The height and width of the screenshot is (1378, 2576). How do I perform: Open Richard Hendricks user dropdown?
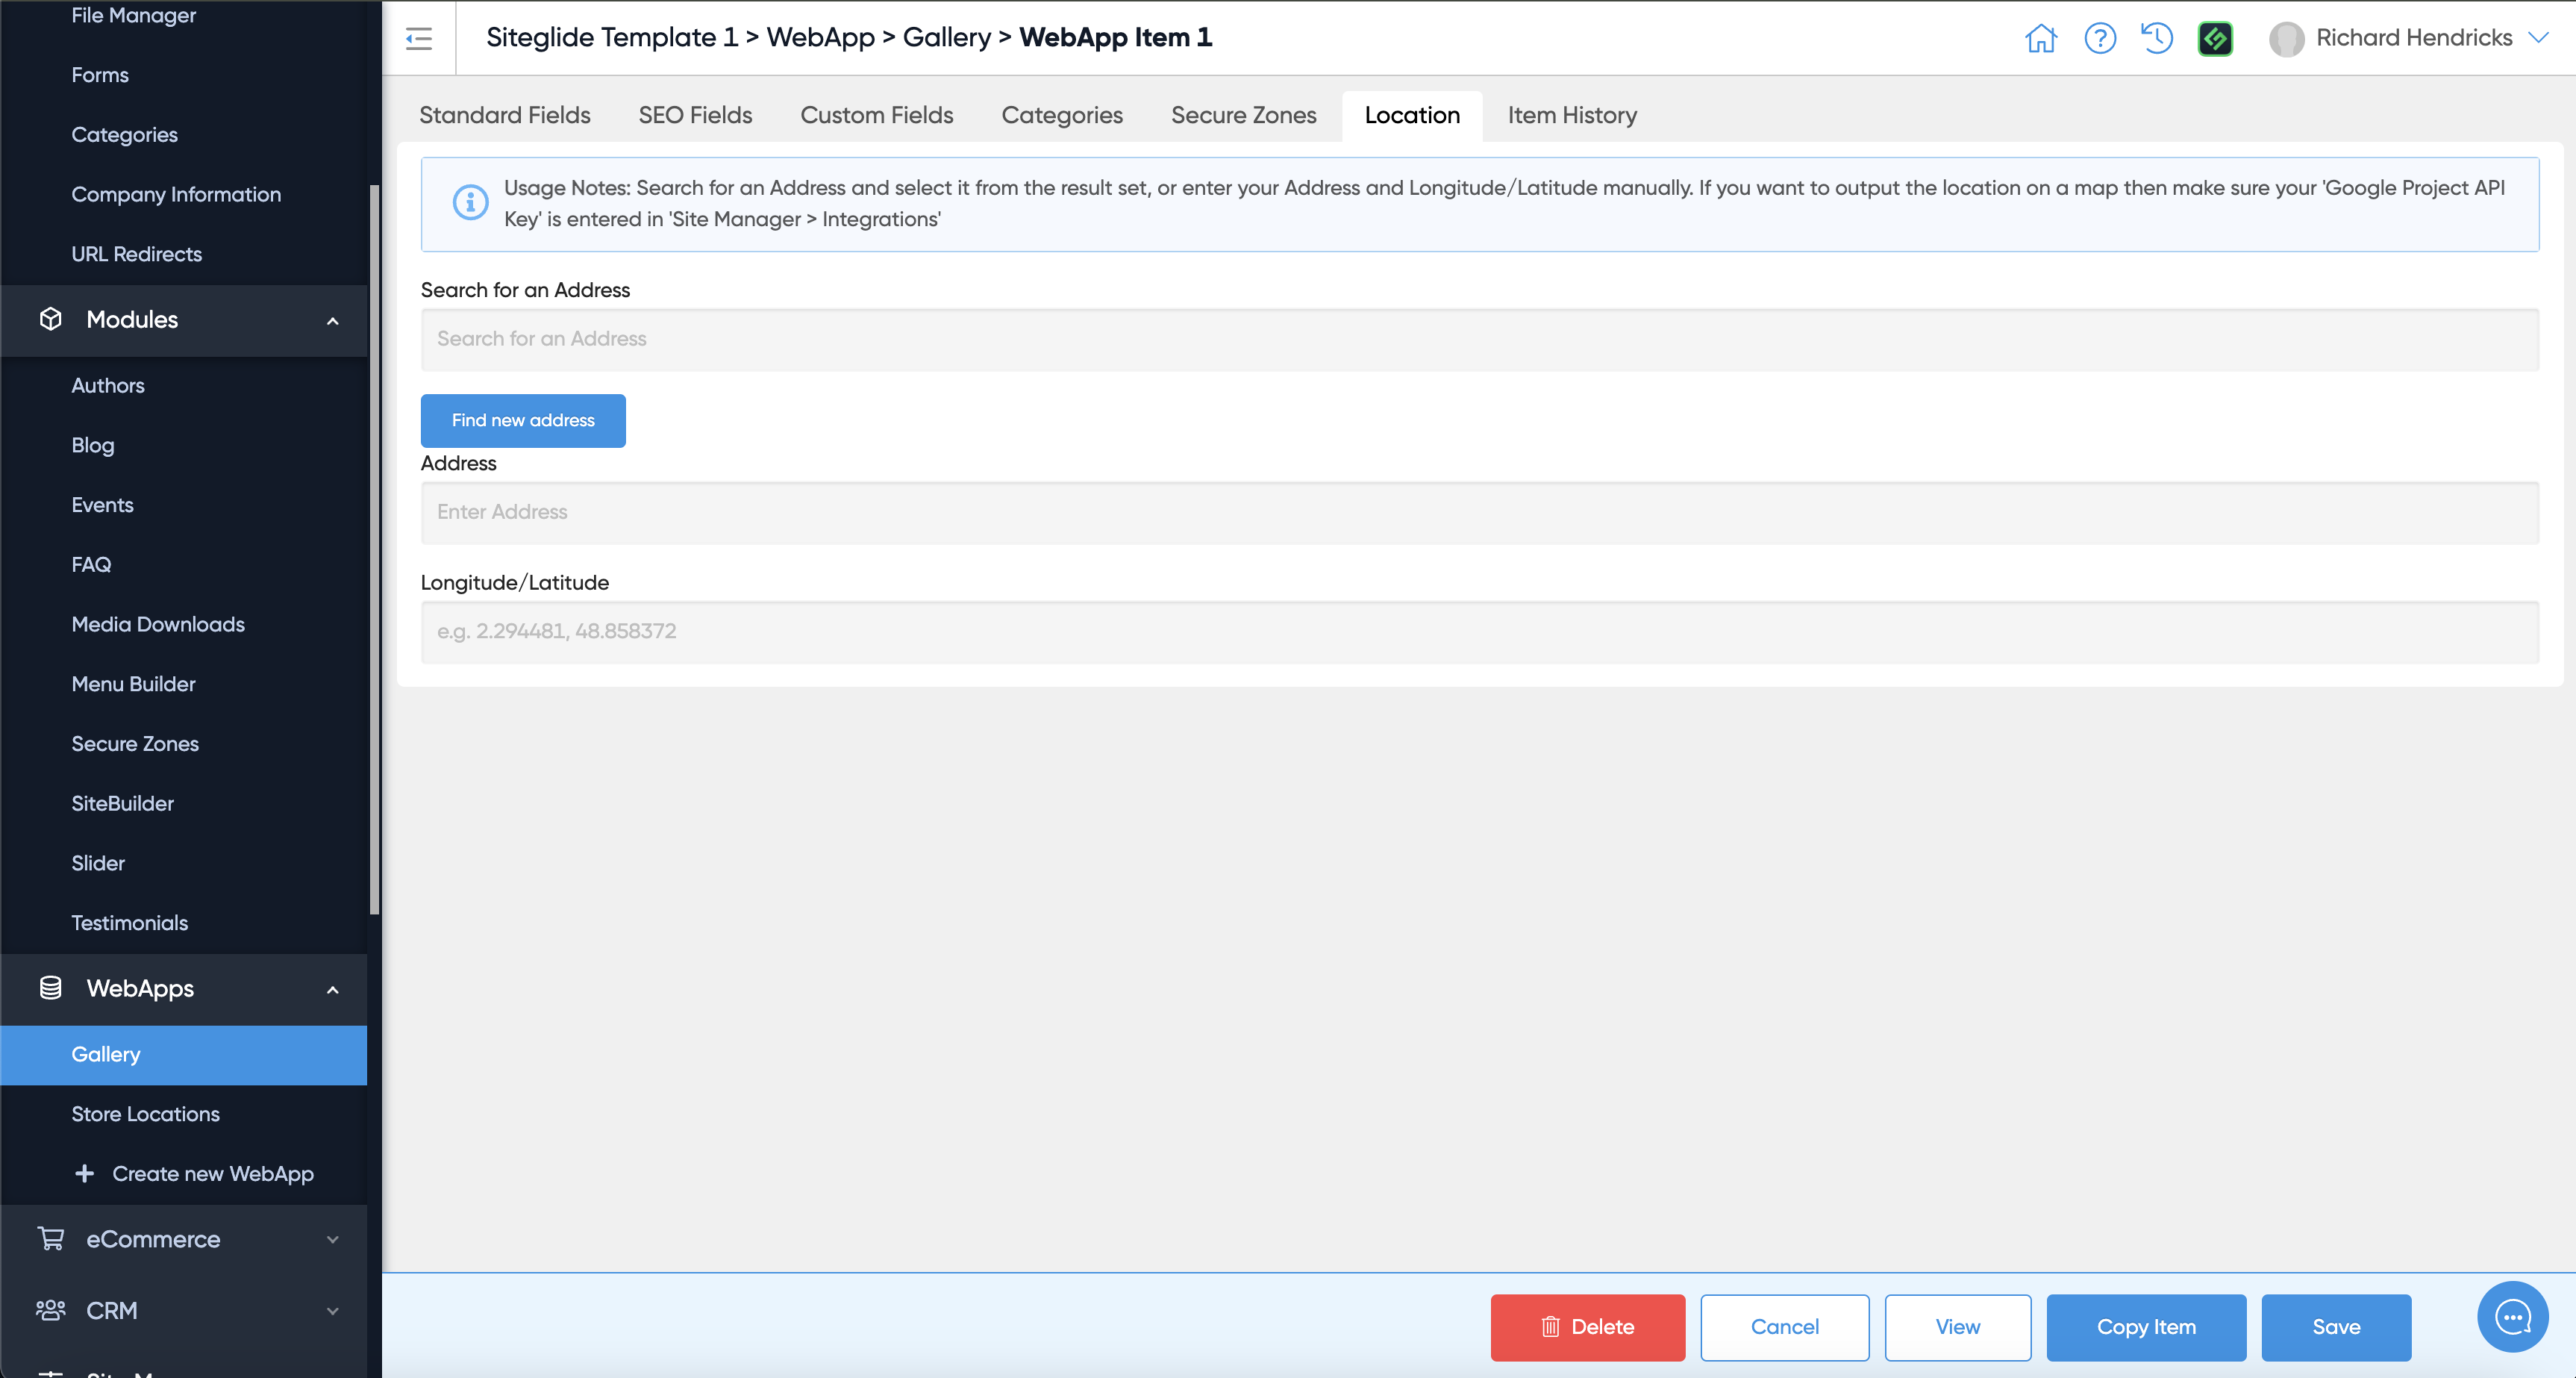[2537, 38]
